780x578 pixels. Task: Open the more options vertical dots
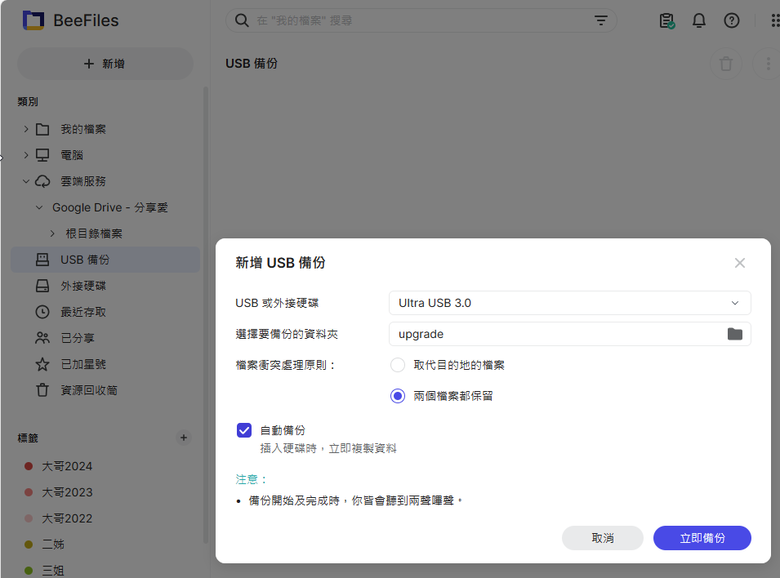768,64
